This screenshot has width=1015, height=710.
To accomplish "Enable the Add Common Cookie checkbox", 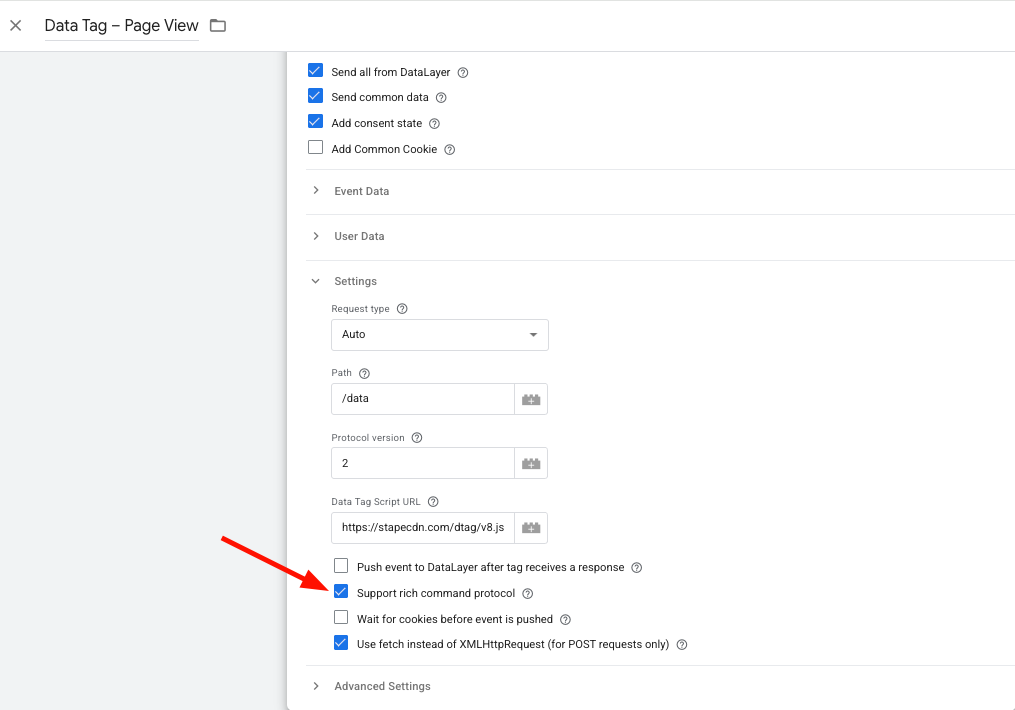I will click(x=316, y=148).
